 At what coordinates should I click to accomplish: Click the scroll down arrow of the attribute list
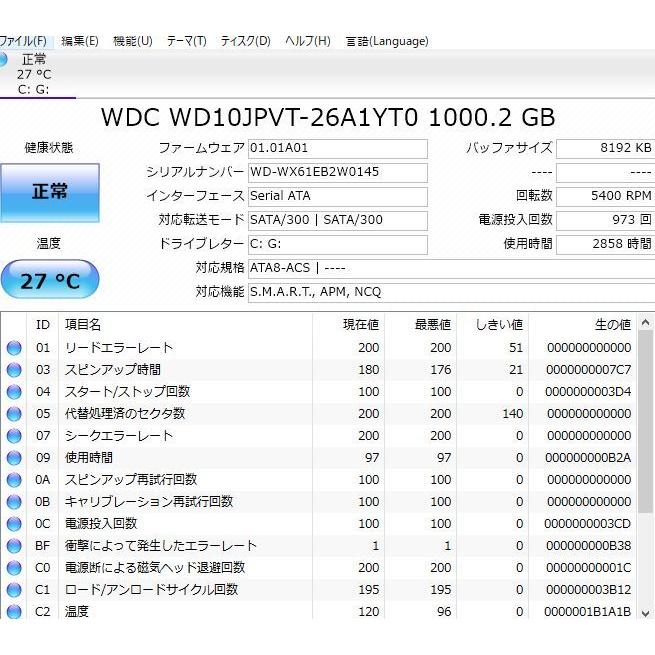pyautogui.click(x=645, y=613)
